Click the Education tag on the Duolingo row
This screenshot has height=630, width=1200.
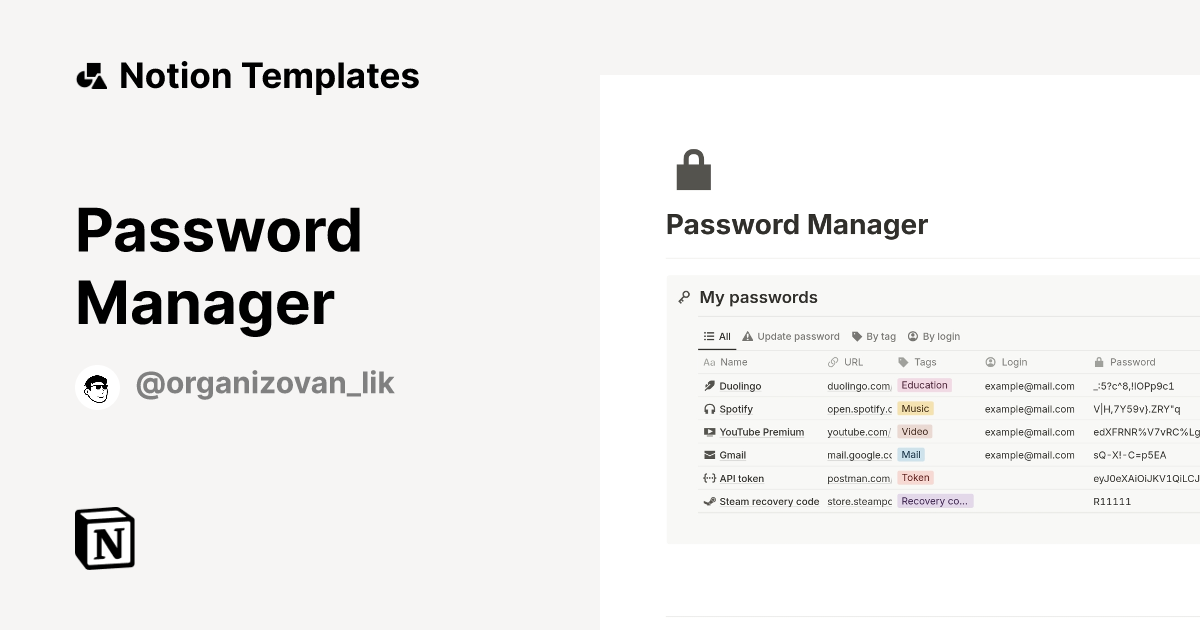click(x=924, y=385)
